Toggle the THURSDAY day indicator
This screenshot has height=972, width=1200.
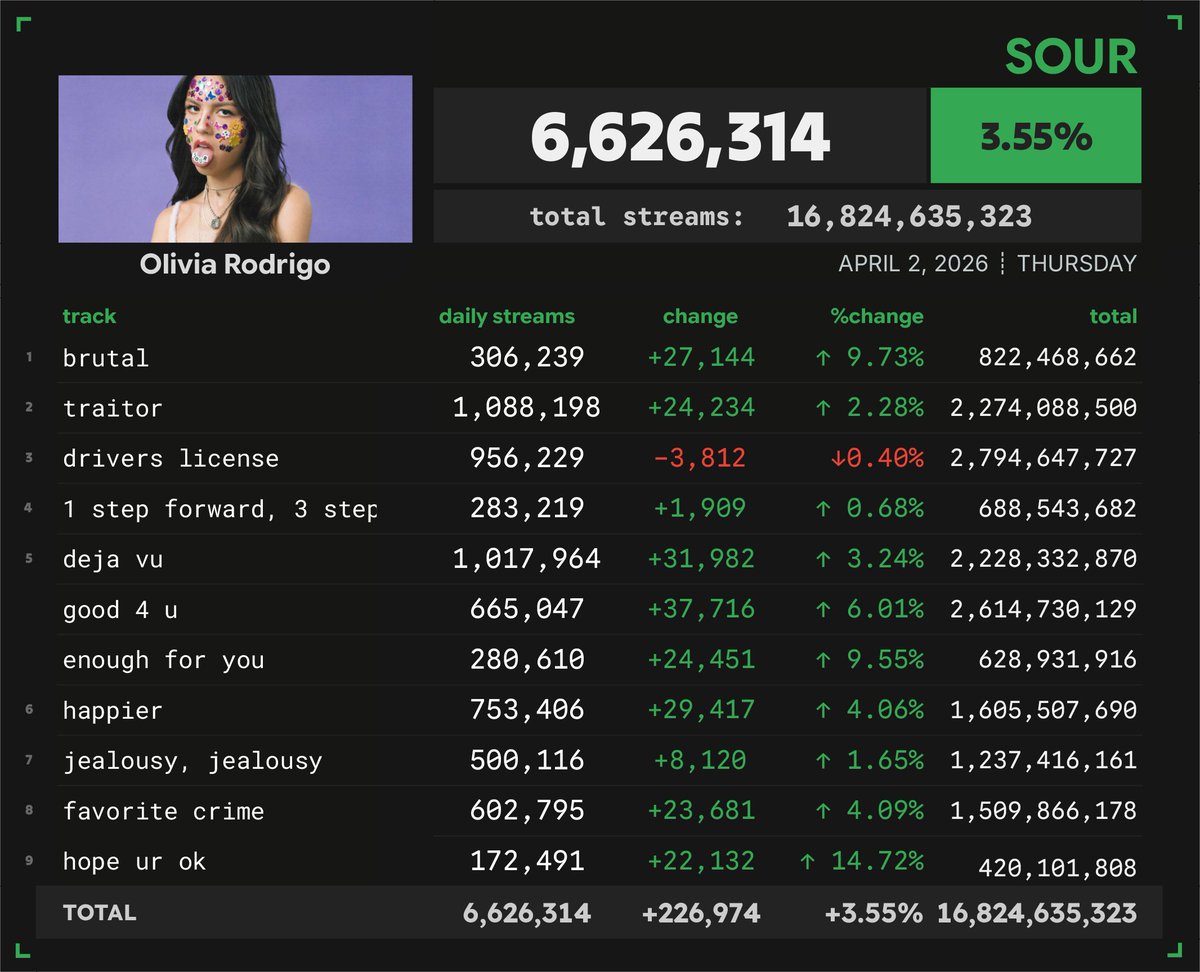point(1076,263)
